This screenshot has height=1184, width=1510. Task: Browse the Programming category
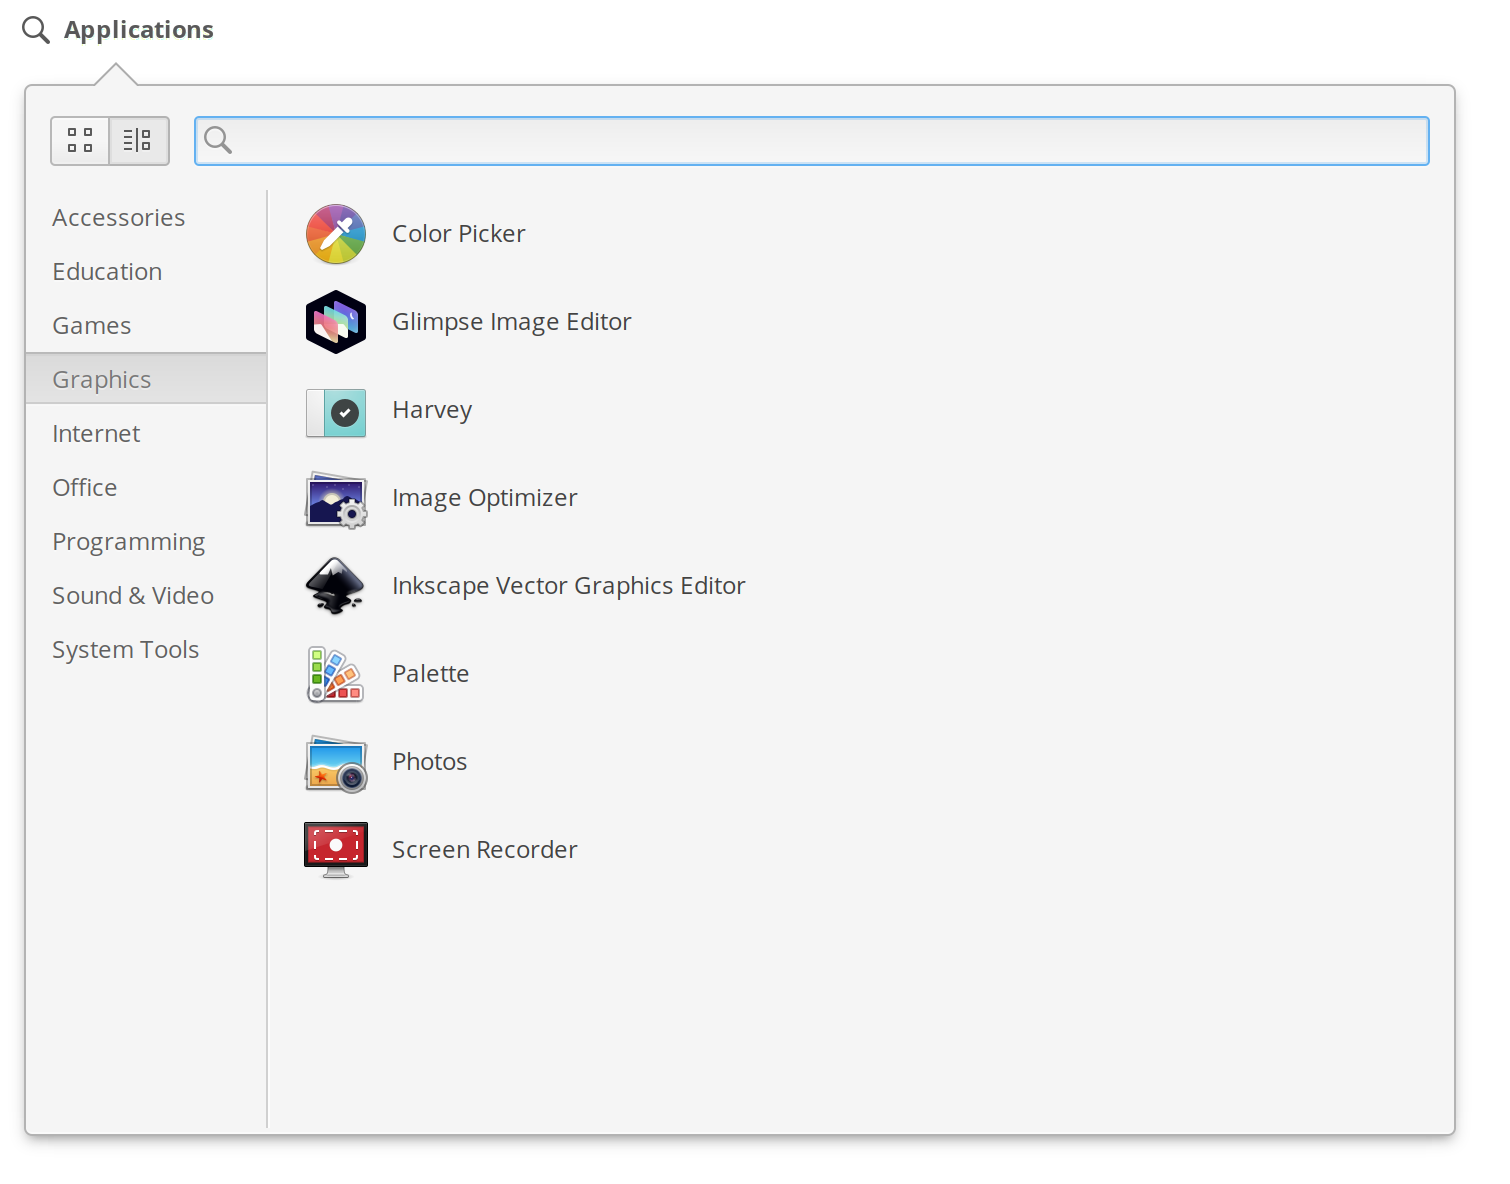pyautogui.click(x=129, y=542)
